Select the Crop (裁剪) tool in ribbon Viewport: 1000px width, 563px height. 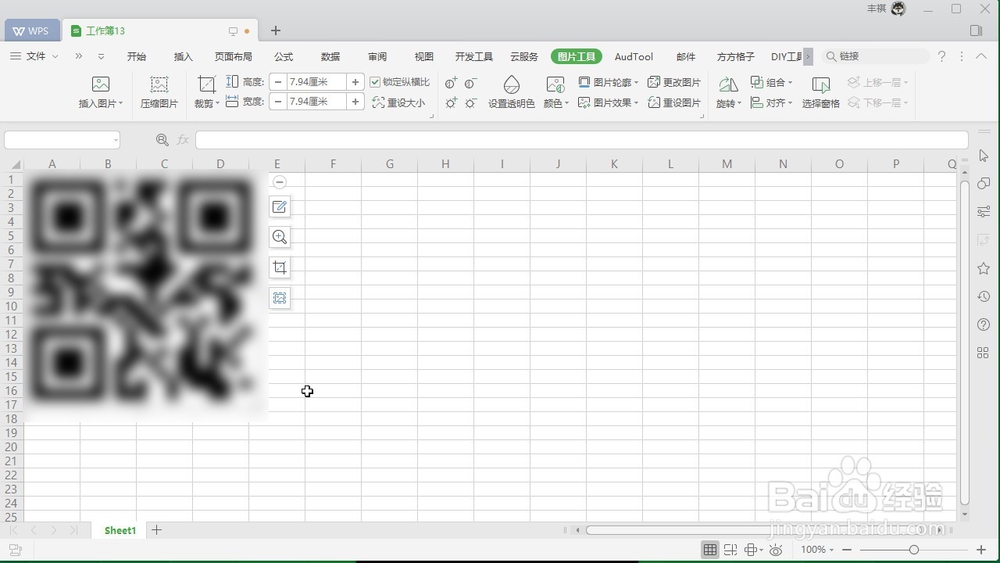tap(206, 92)
